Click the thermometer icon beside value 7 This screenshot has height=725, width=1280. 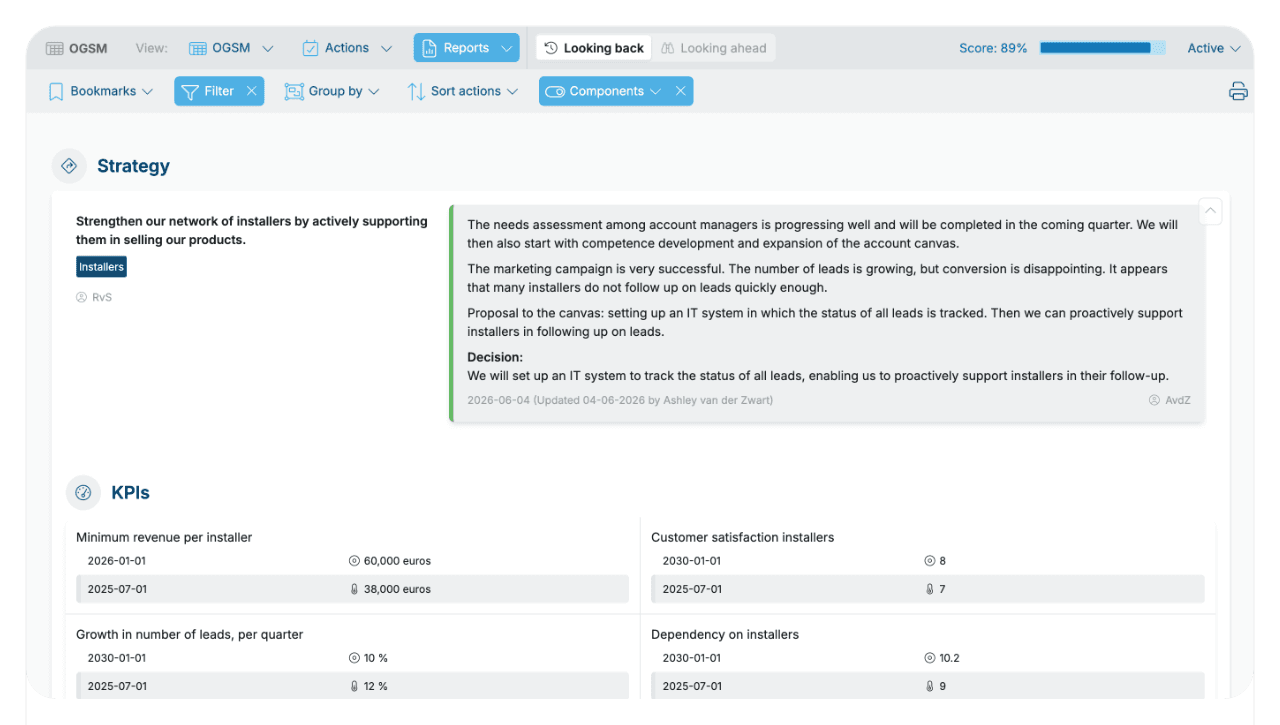tap(930, 589)
